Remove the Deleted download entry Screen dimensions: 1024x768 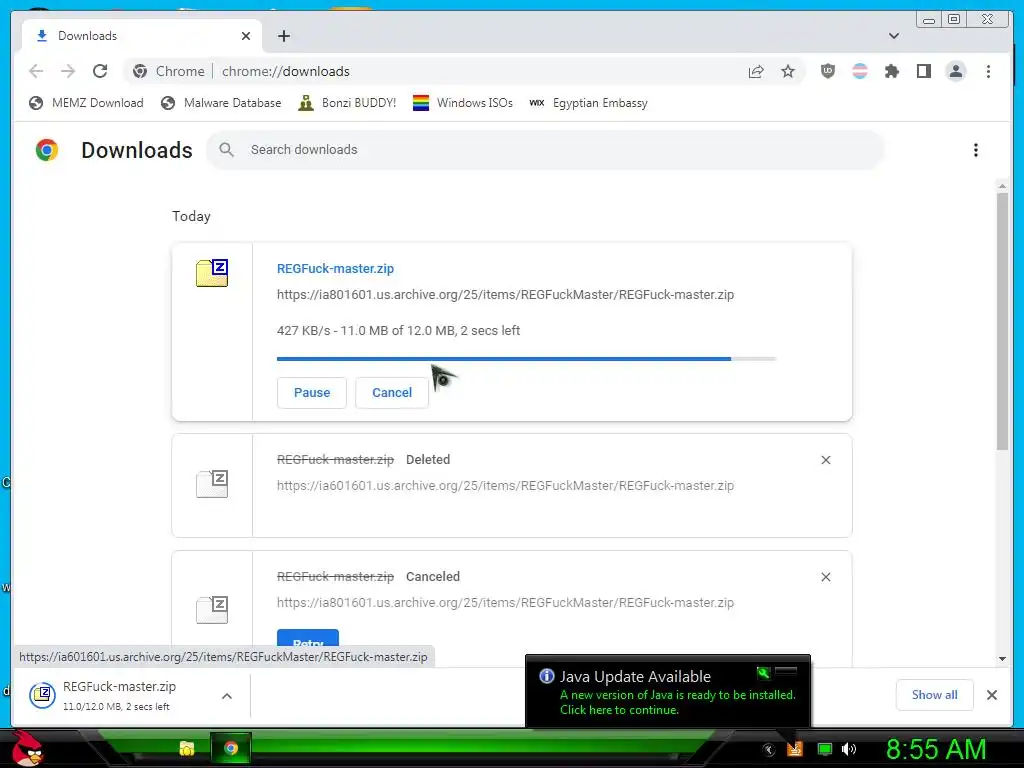click(825, 460)
